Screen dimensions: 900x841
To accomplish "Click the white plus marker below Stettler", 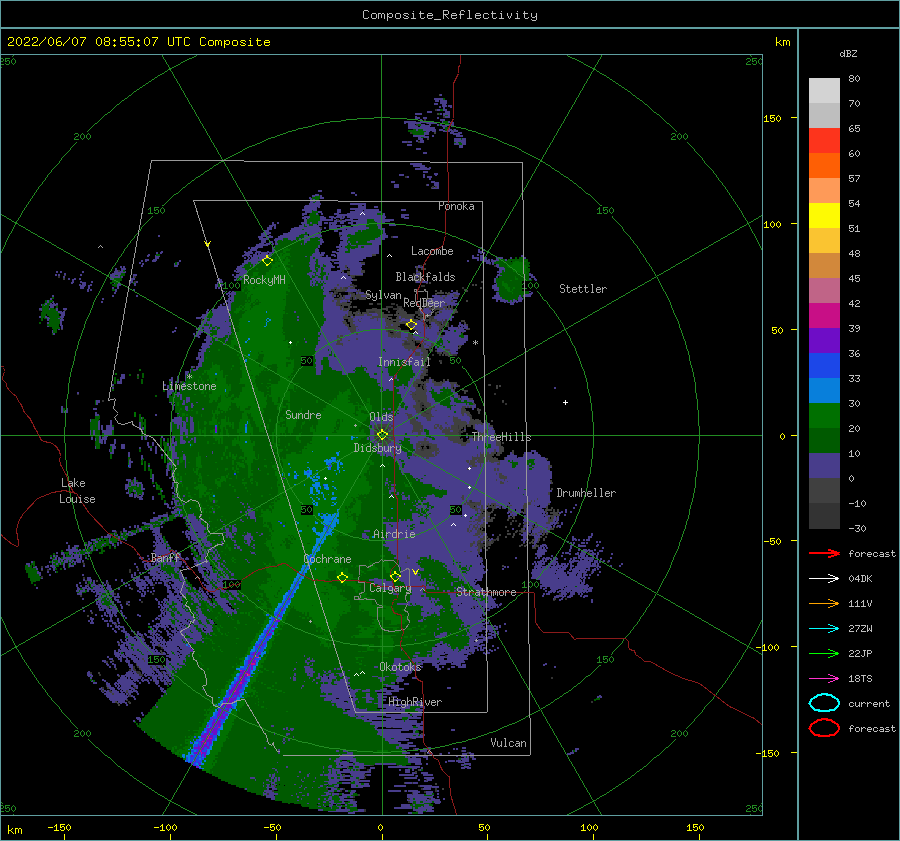I will coord(565,402).
